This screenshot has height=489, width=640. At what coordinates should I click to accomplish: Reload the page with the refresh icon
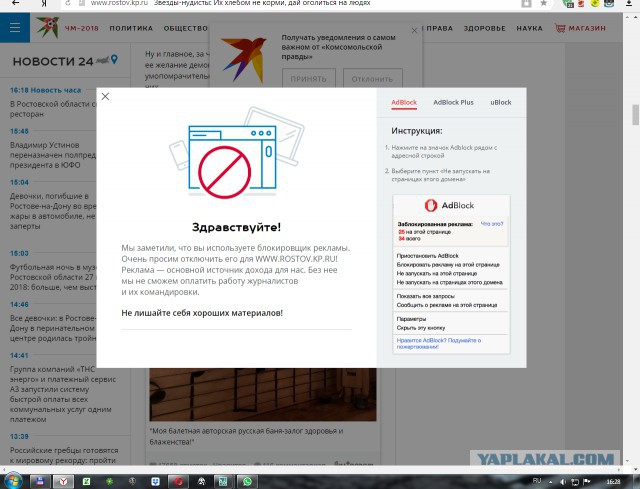[68, 3]
